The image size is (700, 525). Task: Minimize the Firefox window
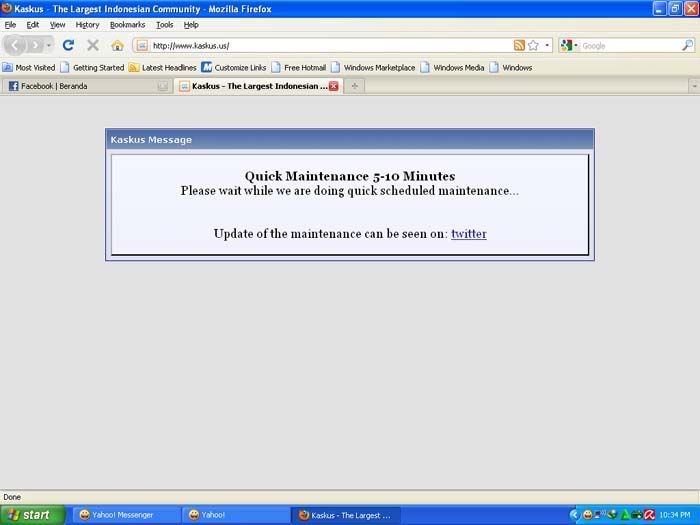pyautogui.click(x=660, y=8)
